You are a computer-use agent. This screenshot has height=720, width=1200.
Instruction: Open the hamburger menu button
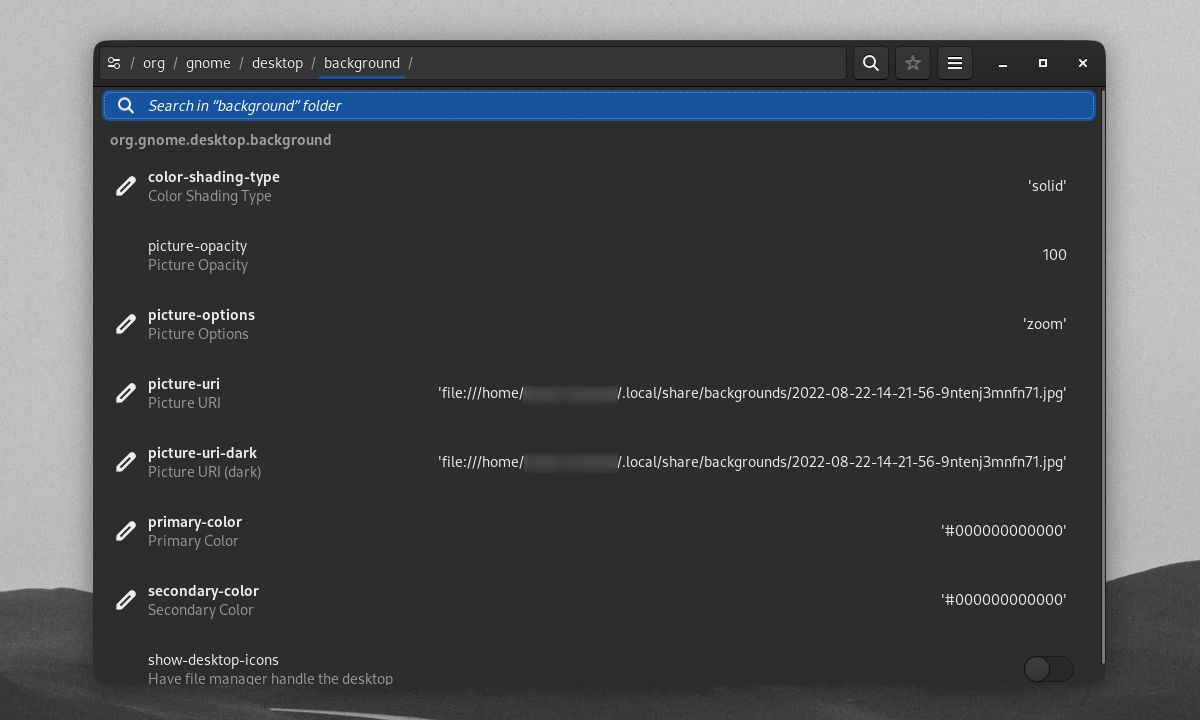pyautogui.click(x=955, y=63)
